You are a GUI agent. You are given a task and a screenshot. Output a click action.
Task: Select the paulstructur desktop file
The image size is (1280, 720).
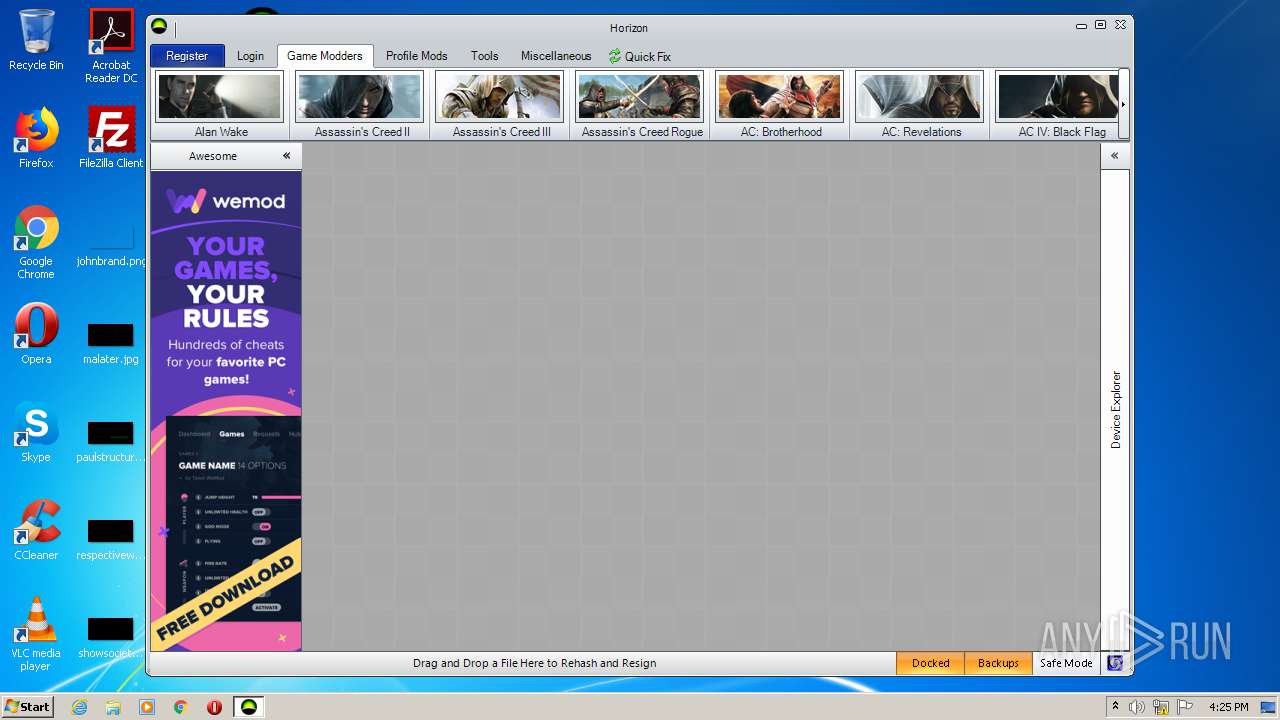[x=110, y=441]
